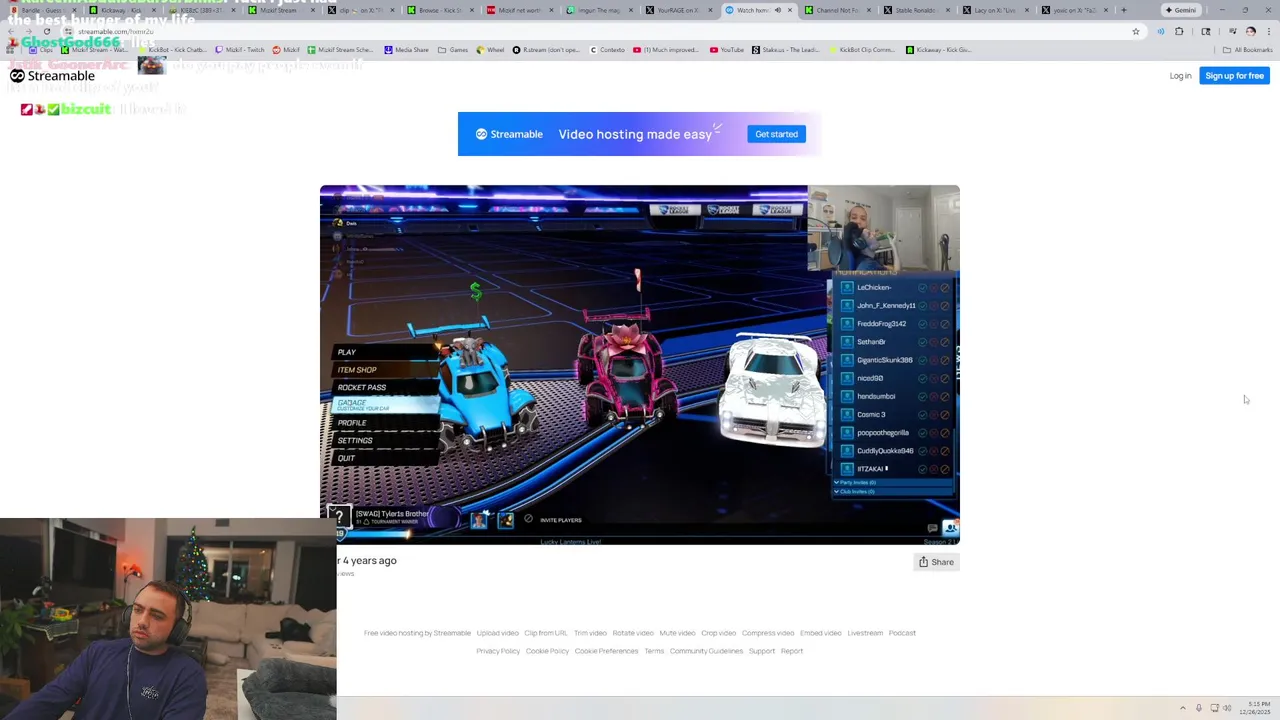Open the Terms footer link
This screenshot has width=1280, height=720.
(654, 651)
